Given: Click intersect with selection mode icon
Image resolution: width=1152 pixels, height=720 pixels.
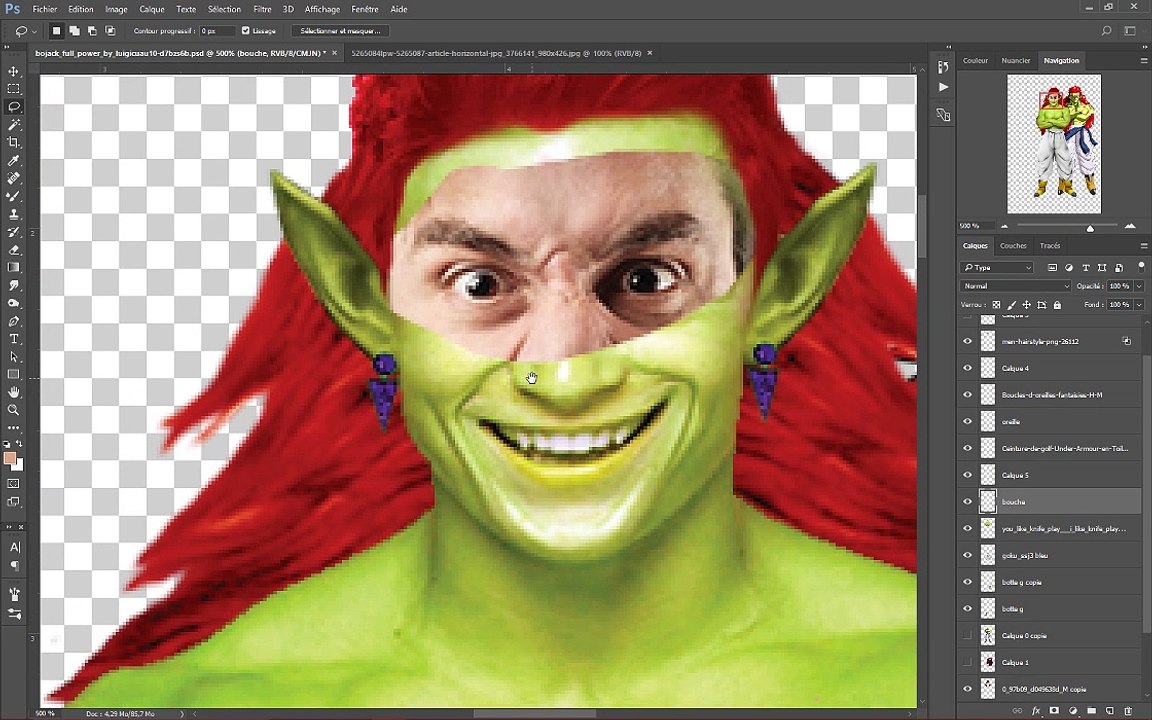Looking at the screenshot, I should click(x=110, y=31).
